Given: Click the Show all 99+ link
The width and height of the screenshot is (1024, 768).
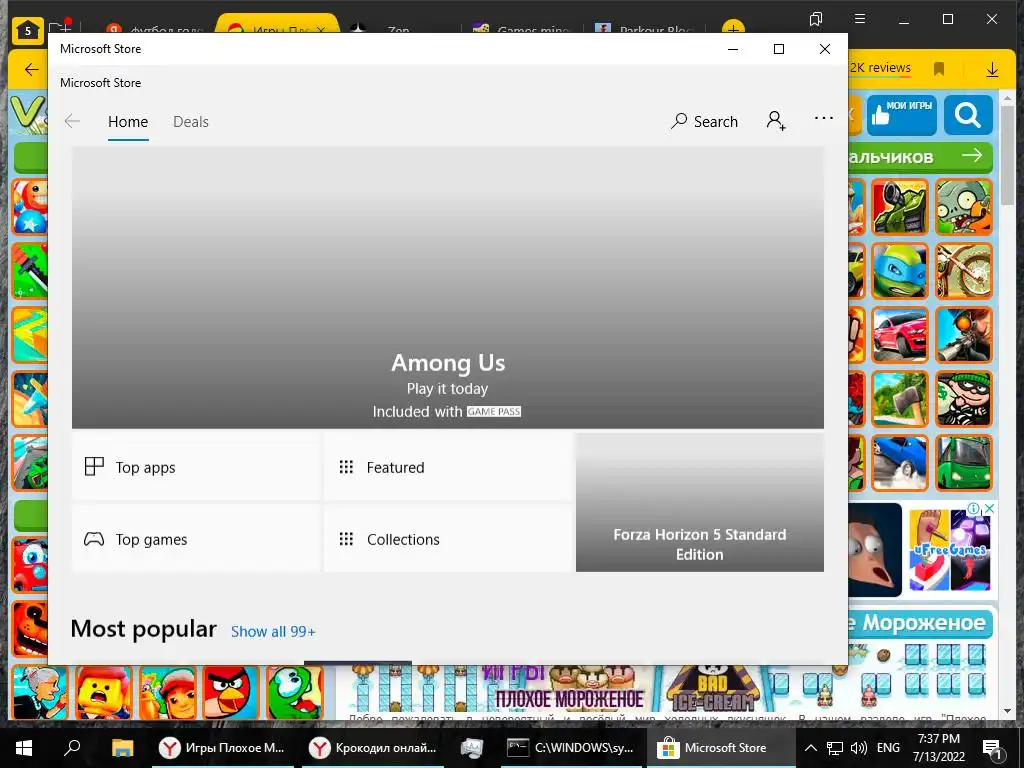Looking at the screenshot, I should (273, 632).
